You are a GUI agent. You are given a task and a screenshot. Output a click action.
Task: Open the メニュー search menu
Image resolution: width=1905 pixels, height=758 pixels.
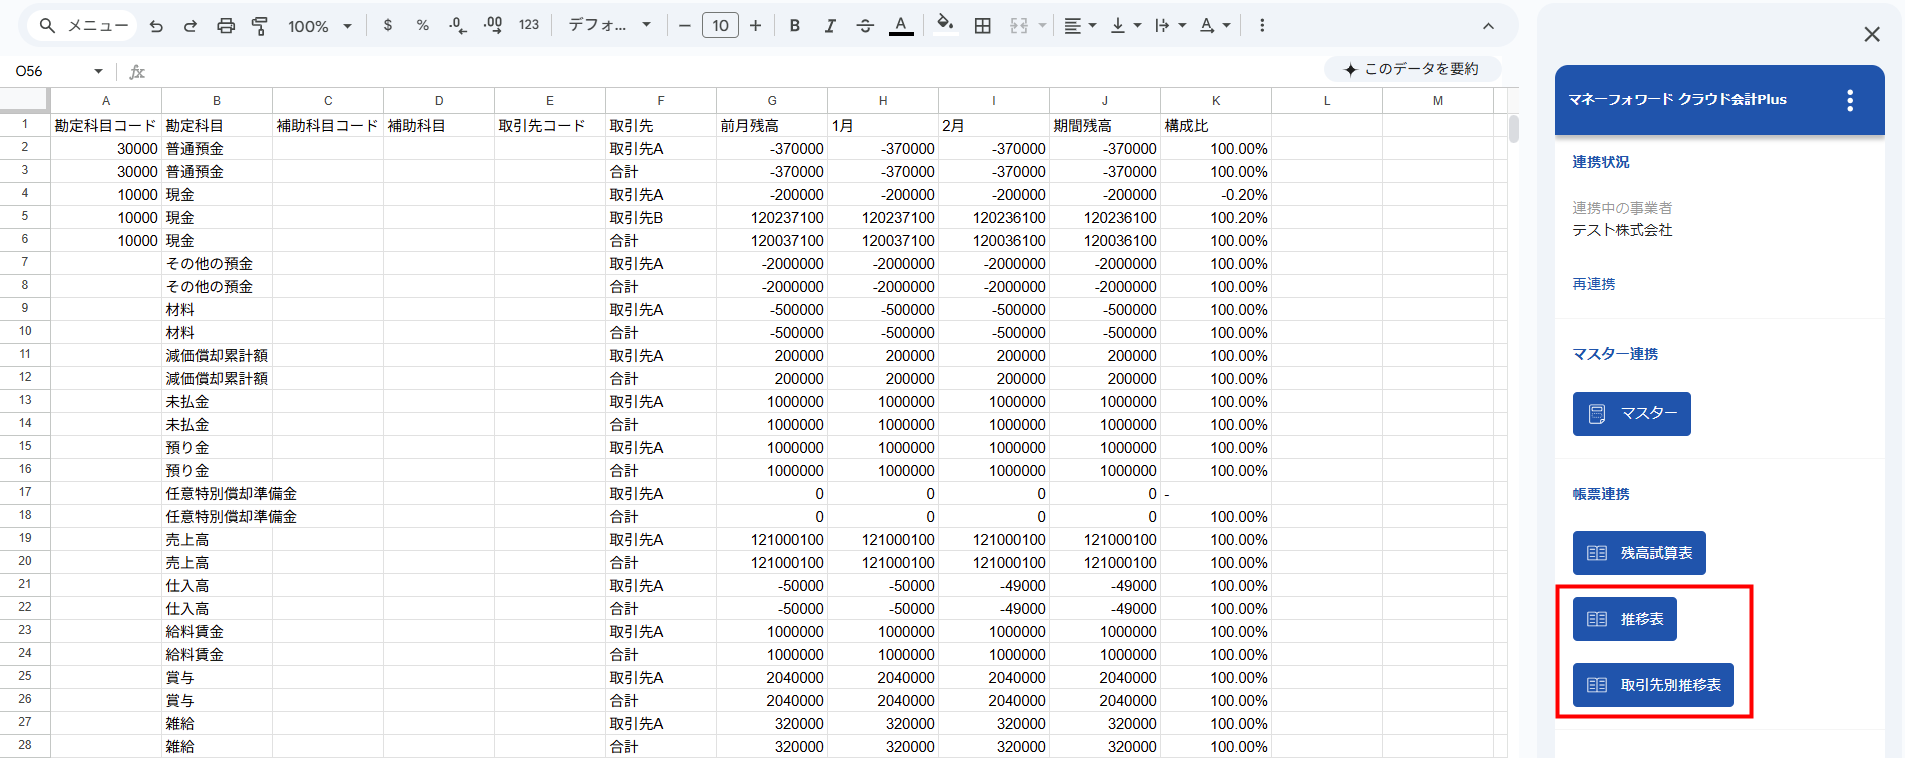click(x=84, y=26)
